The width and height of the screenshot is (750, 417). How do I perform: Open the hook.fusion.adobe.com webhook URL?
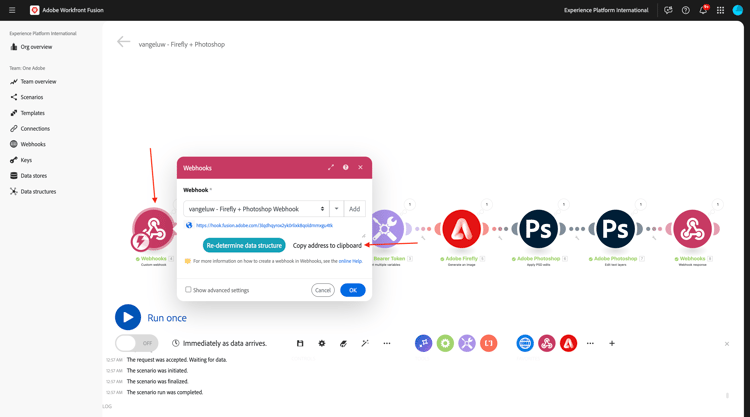pos(264,225)
